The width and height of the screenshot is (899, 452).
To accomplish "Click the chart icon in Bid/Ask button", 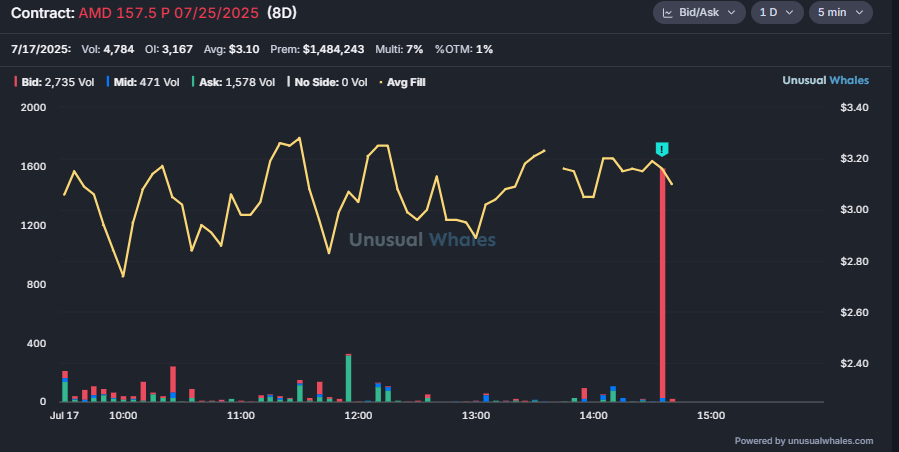I will pyautogui.click(x=667, y=13).
